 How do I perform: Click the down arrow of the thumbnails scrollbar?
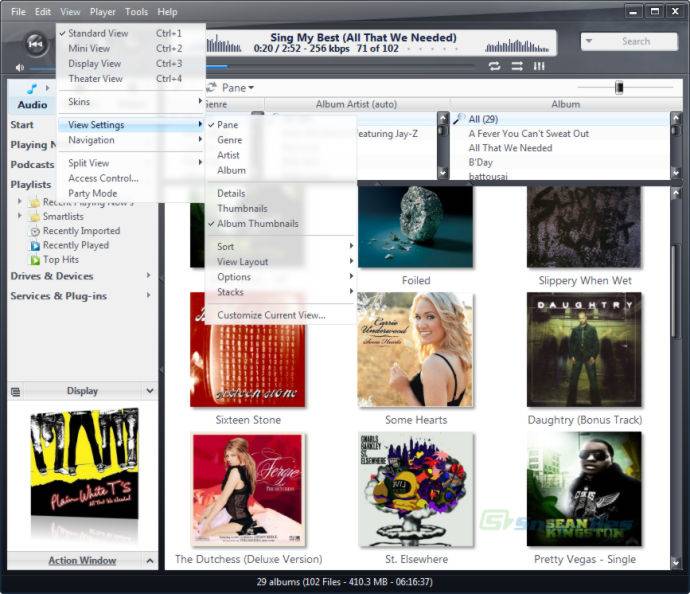(x=676, y=562)
